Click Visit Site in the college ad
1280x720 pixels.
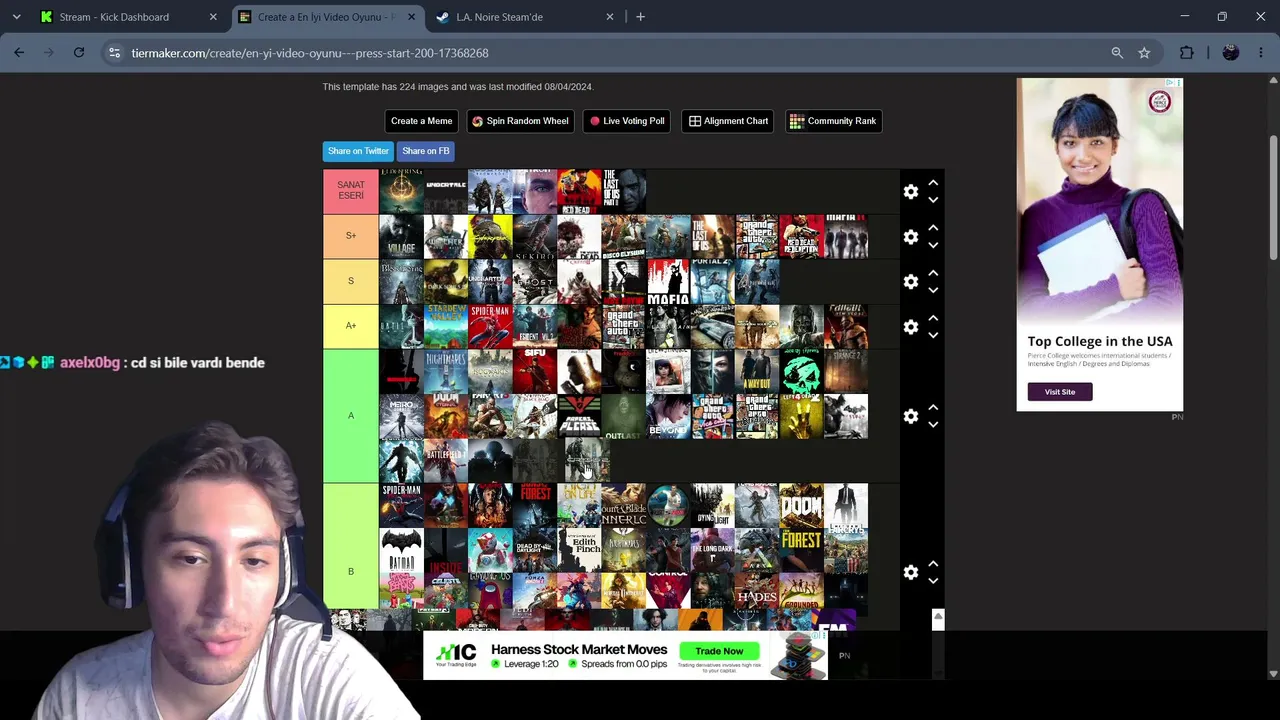(1060, 392)
